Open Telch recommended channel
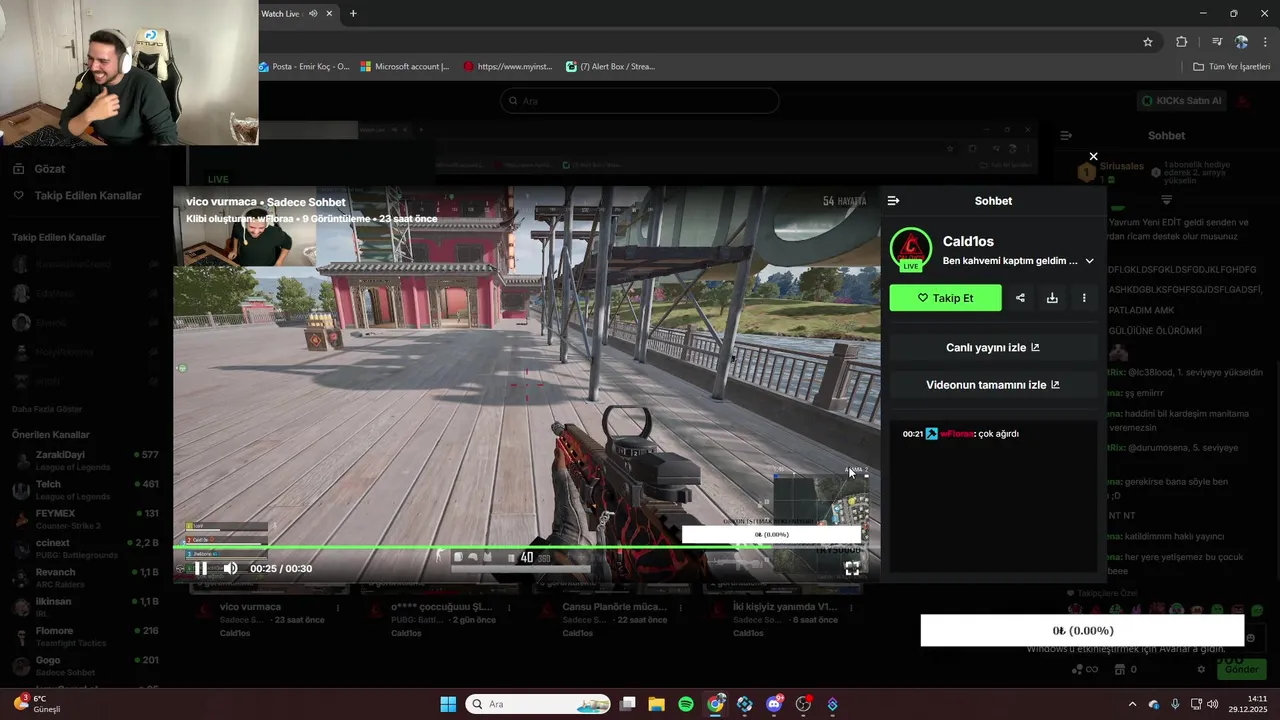The width and height of the screenshot is (1280, 720). pos(85,490)
